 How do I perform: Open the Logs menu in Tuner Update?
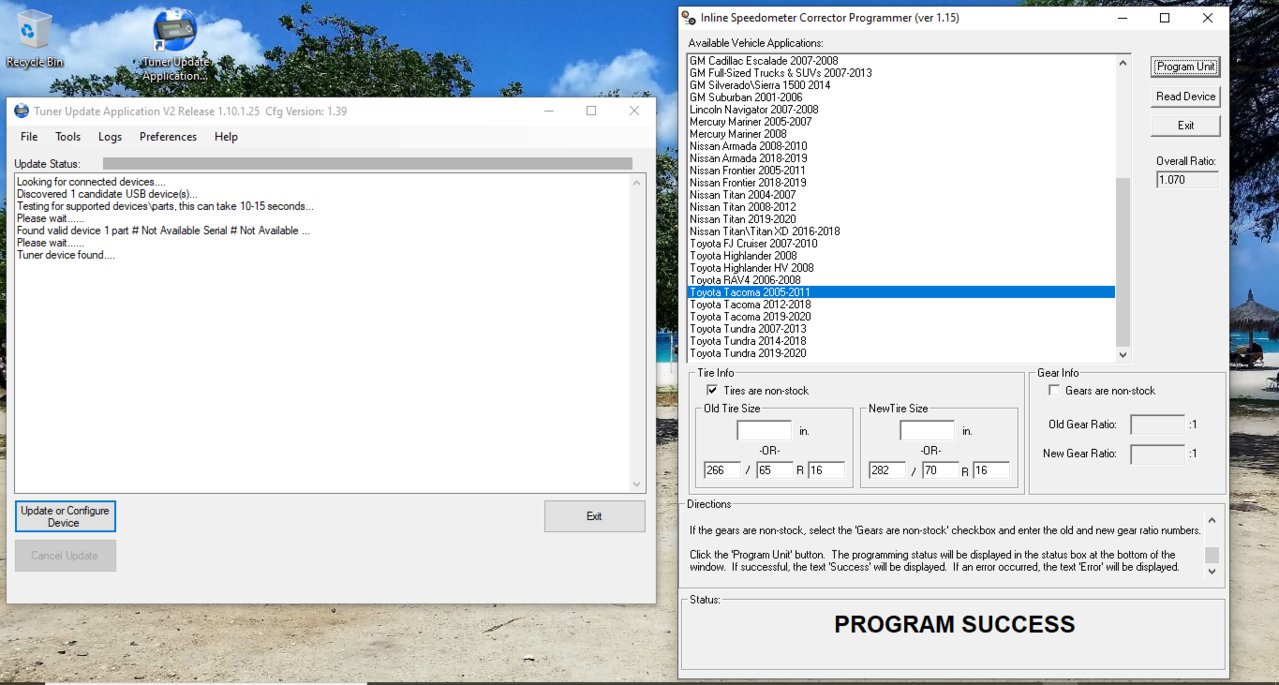coord(110,137)
